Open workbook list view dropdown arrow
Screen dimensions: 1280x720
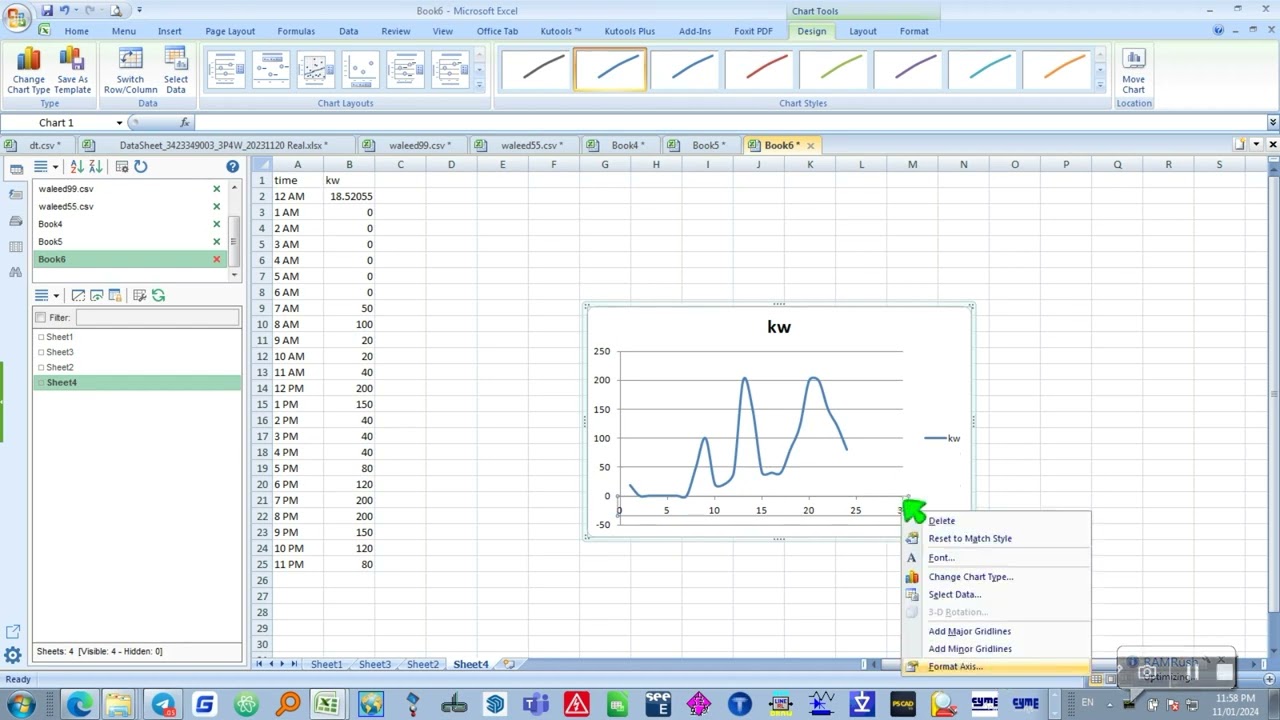(55, 167)
